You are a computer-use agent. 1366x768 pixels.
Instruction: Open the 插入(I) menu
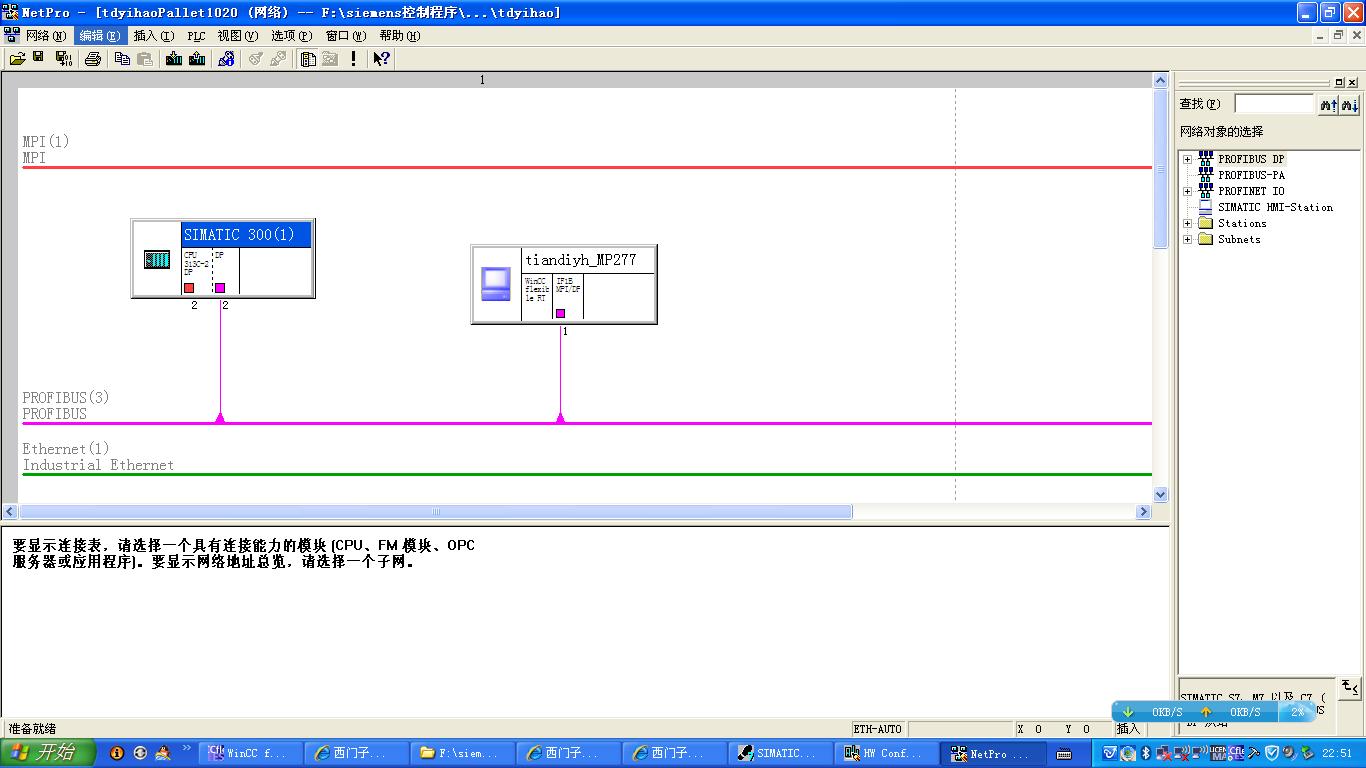(x=153, y=36)
